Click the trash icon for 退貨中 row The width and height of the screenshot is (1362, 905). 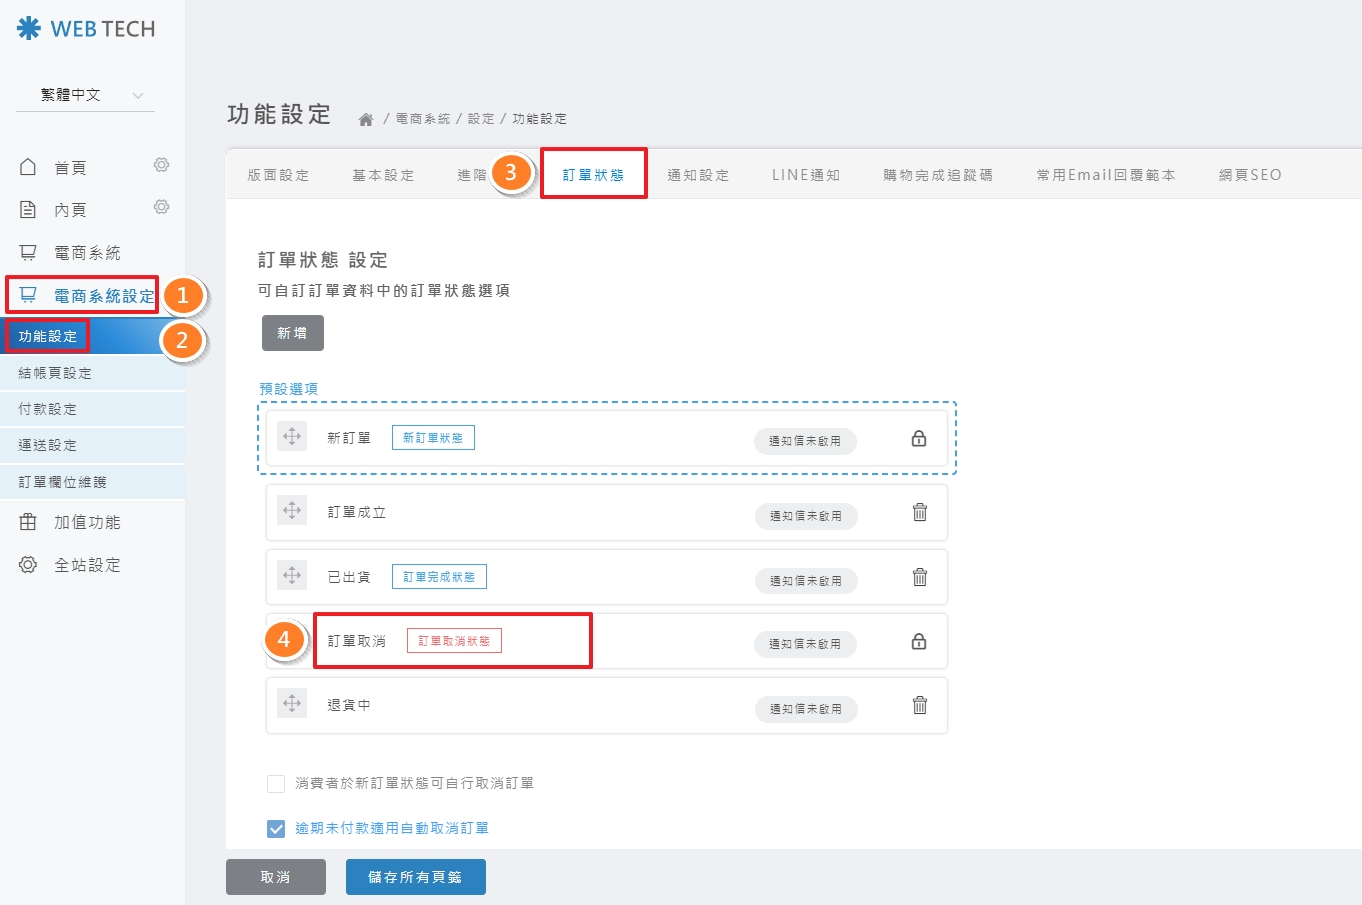[x=919, y=705]
